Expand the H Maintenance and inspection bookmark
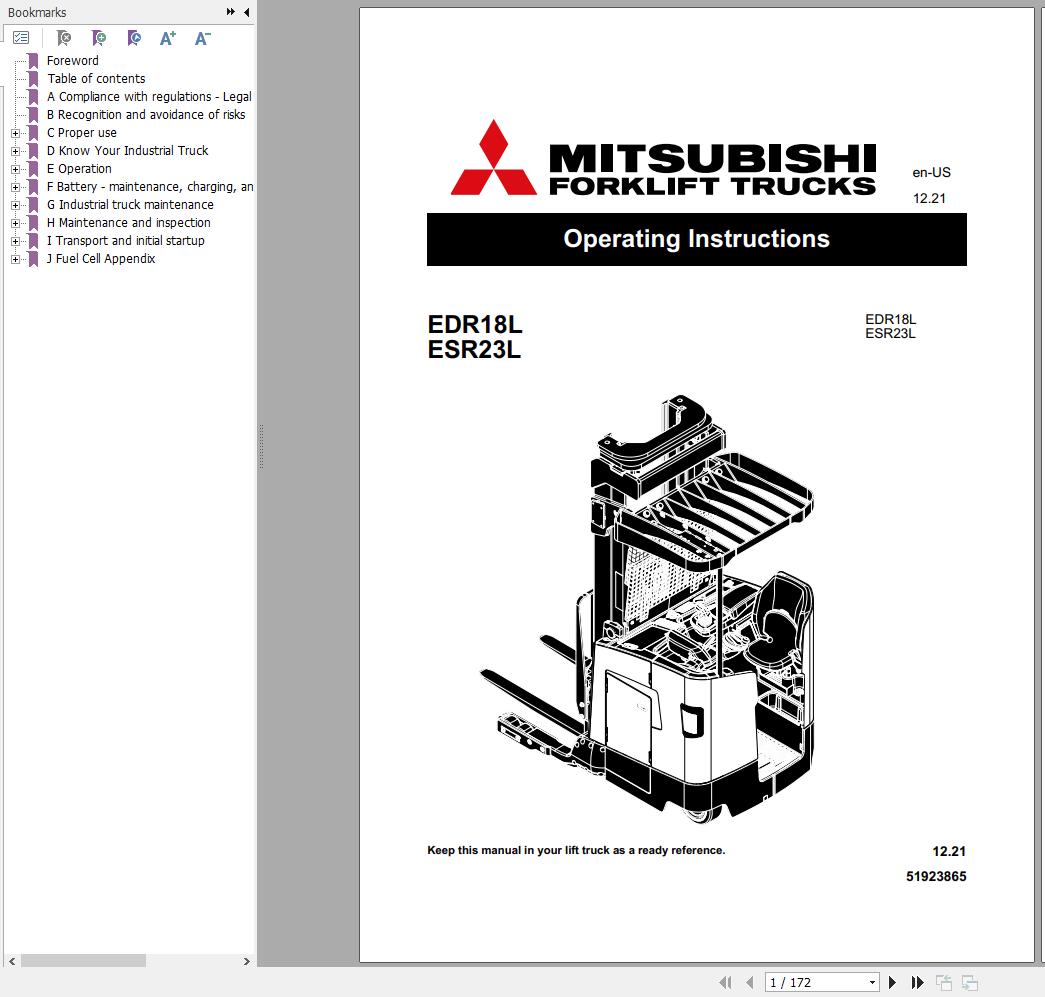Screen dimensions: 1045x997 [x=15, y=223]
